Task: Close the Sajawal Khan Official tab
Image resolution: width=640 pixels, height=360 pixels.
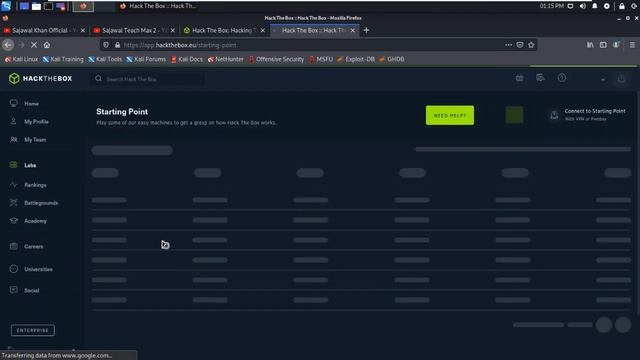Action: [x=83, y=30]
